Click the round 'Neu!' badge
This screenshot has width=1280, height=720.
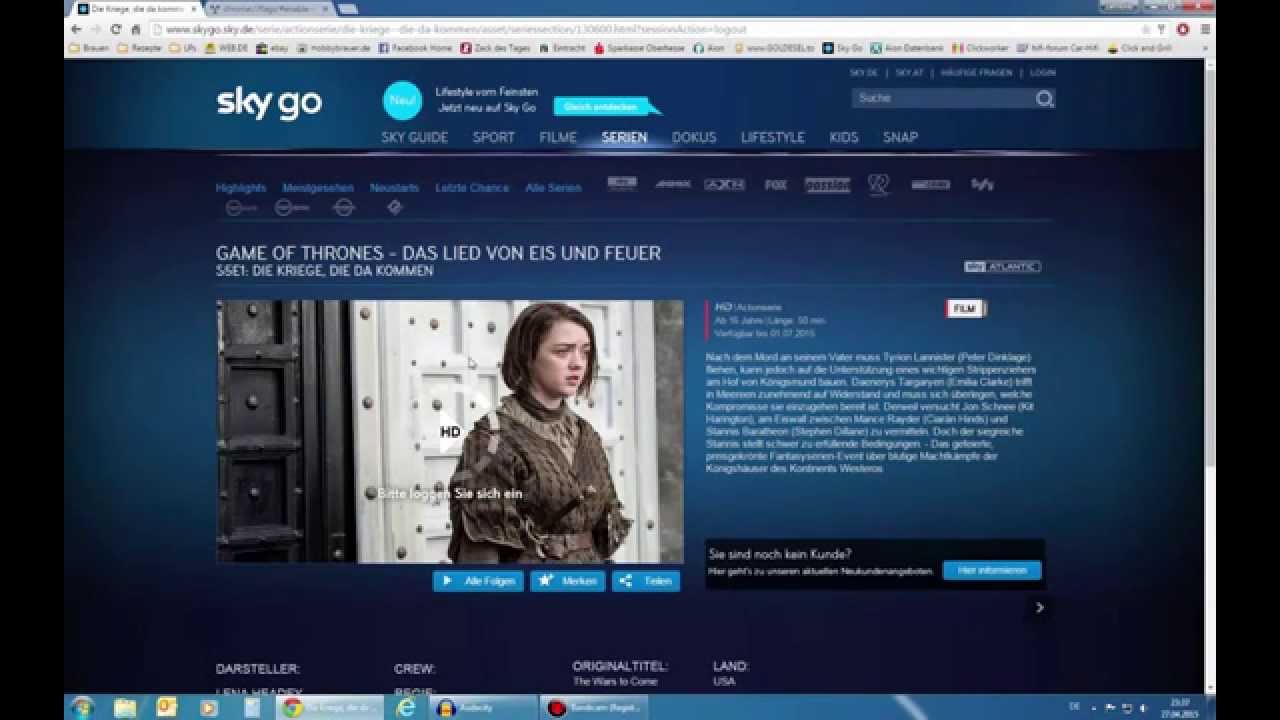point(402,101)
